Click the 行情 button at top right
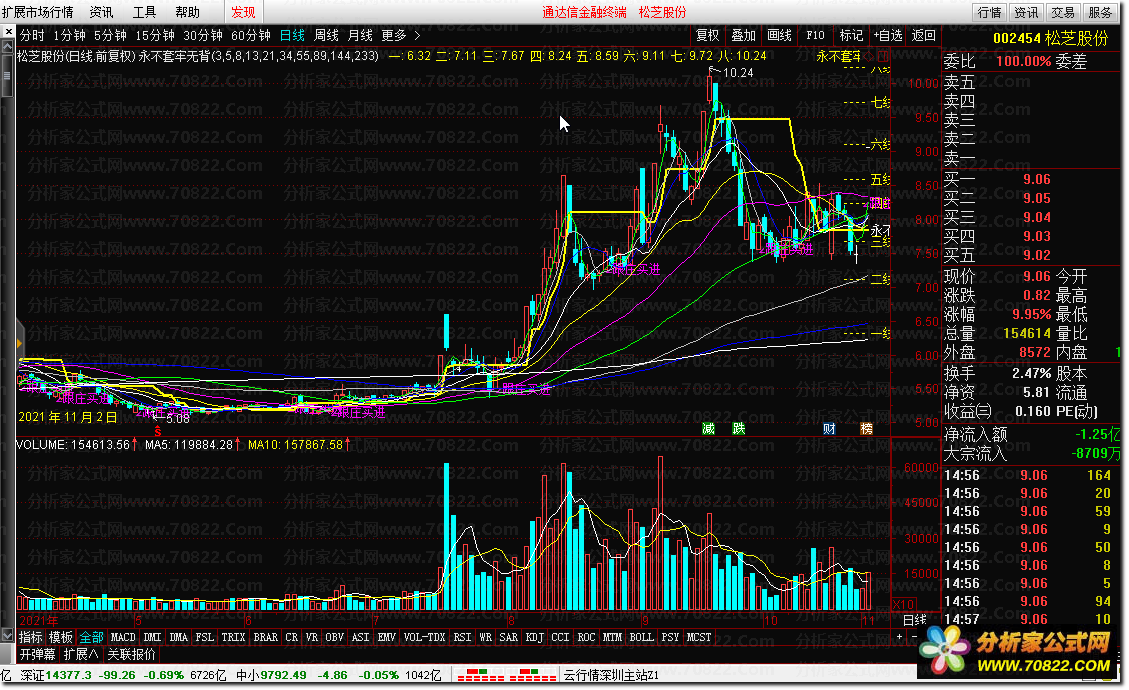This screenshot has width=1129, height=690. tap(989, 12)
